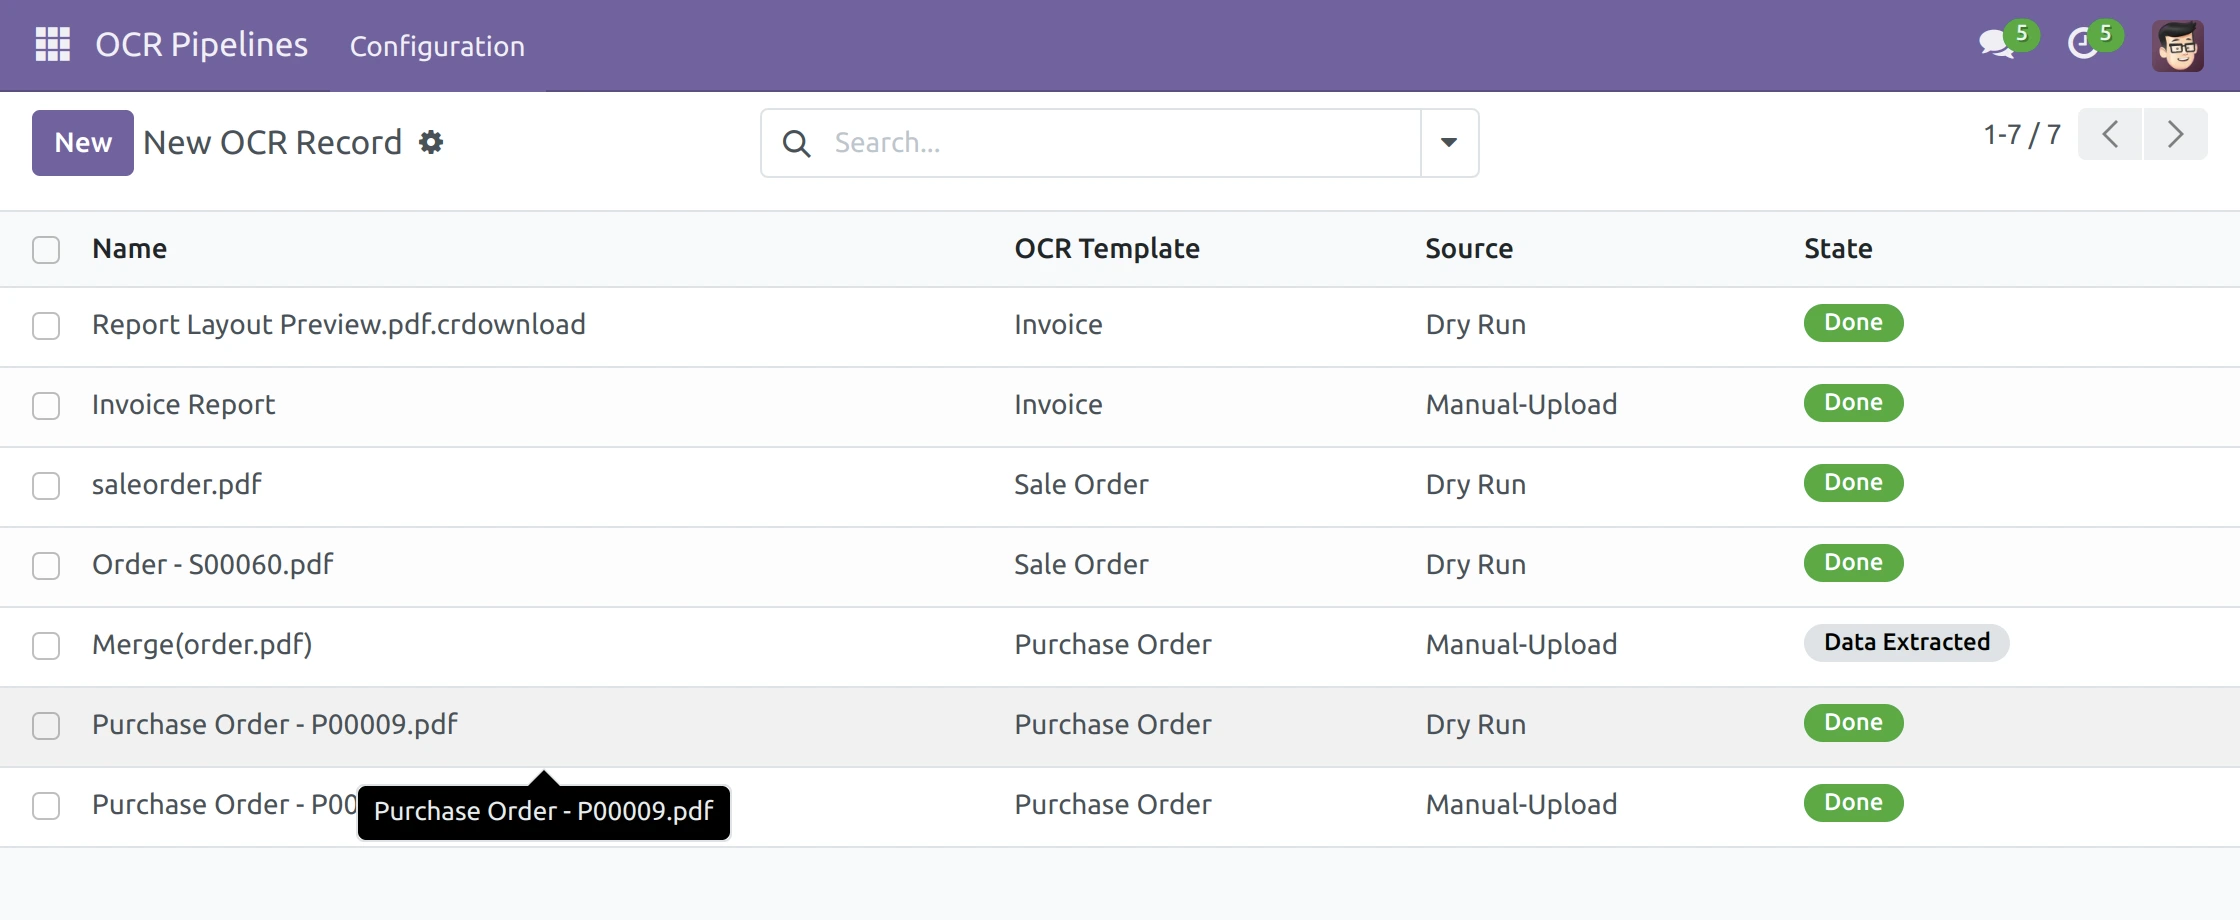2240x920 pixels.
Task: Open the activities clock icon
Action: [x=2085, y=44]
